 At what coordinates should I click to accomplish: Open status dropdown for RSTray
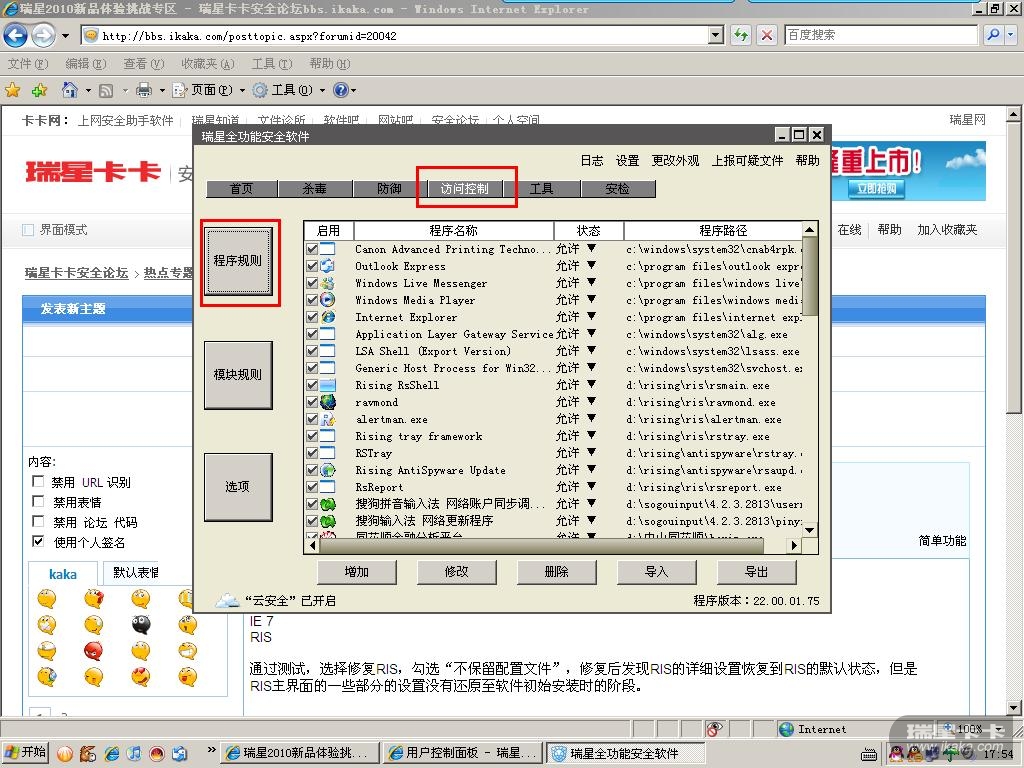point(591,452)
